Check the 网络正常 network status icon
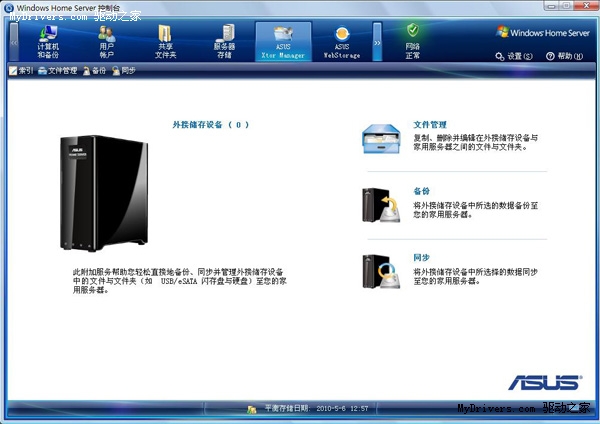600x424 pixels. [x=412, y=42]
